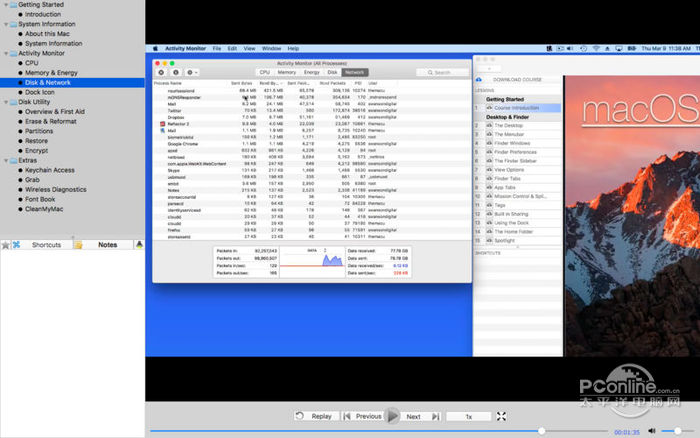This screenshot has width=700, height=438.
Task: Enter fullscreen with the expand arrows icon
Action: [501, 416]
